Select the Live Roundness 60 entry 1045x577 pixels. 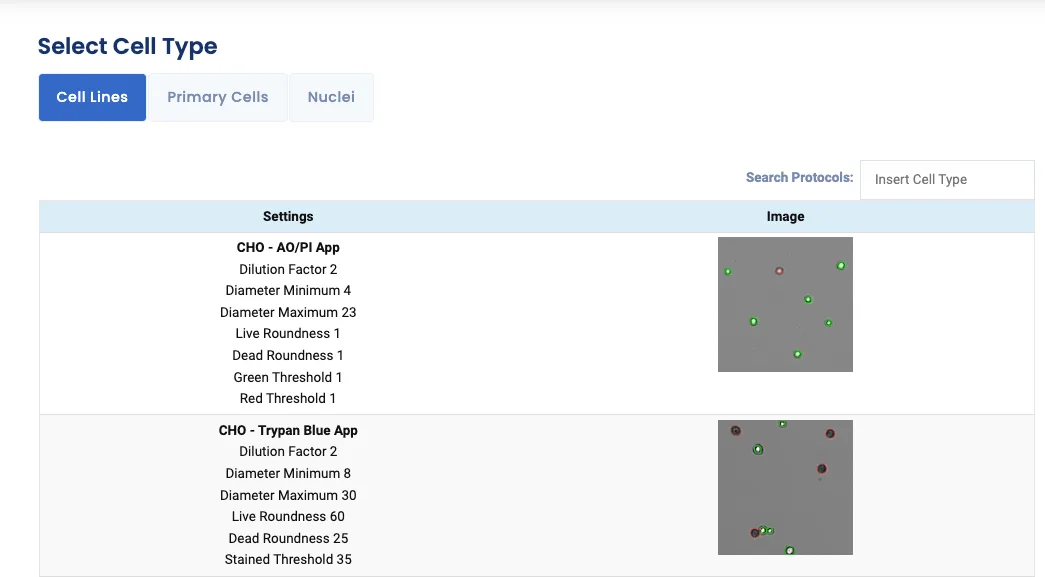tap(288, 516)
